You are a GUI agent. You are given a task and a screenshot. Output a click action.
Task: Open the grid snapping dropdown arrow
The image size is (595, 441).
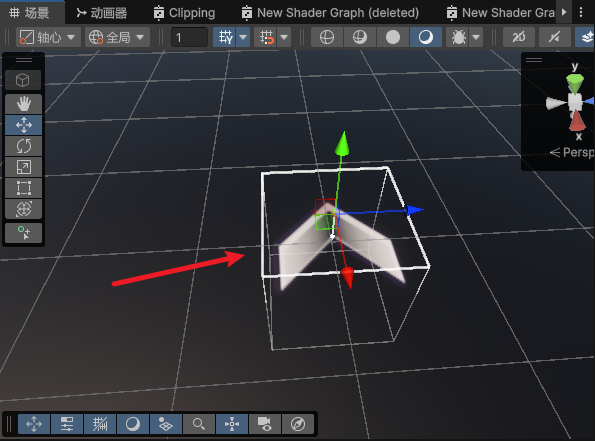pyautogui.click(x=284, y=37)
